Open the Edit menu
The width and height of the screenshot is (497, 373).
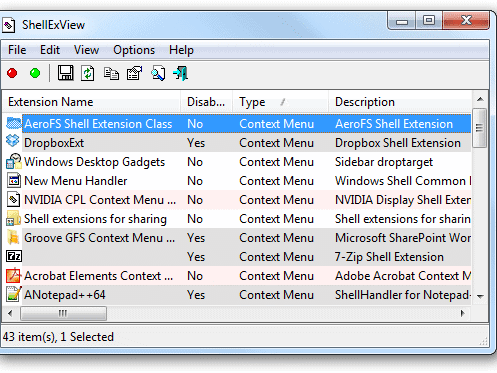50,50
